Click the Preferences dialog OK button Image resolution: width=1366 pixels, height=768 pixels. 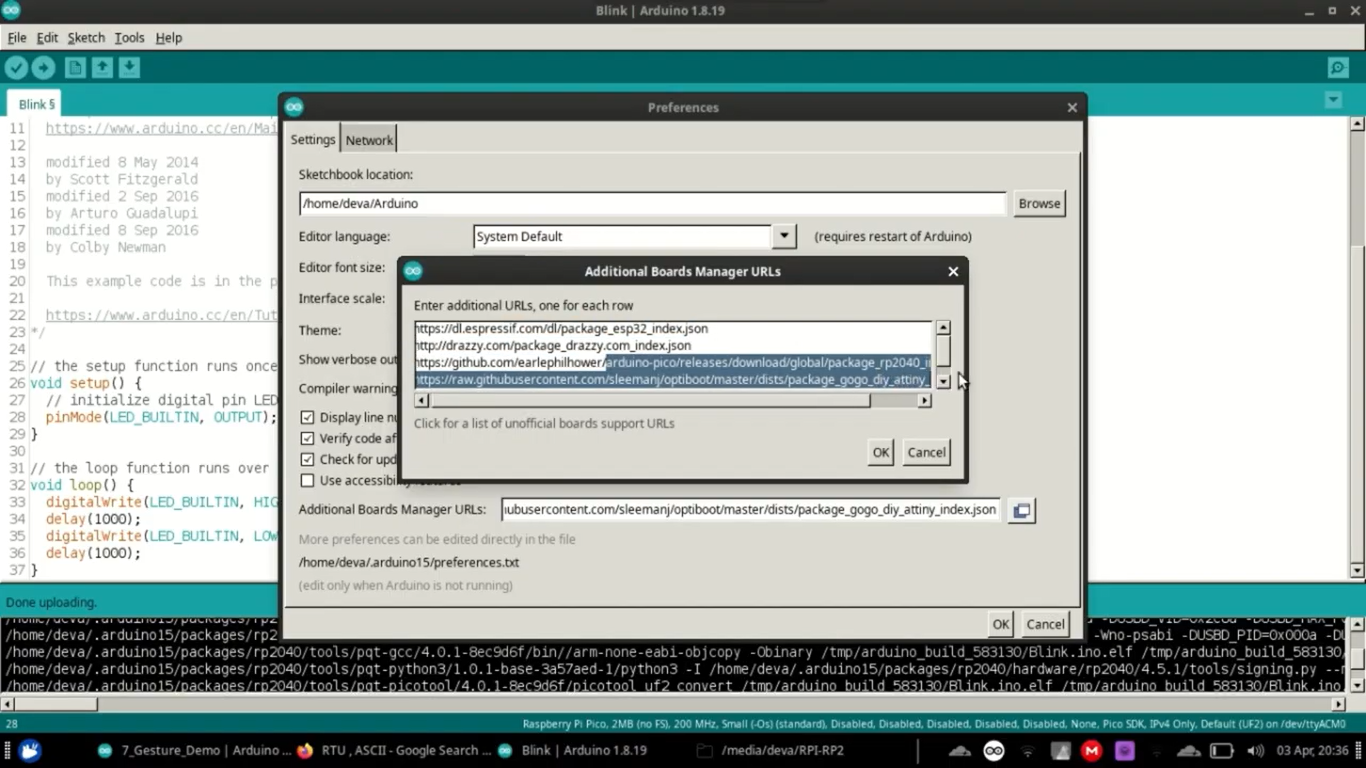1000,624
